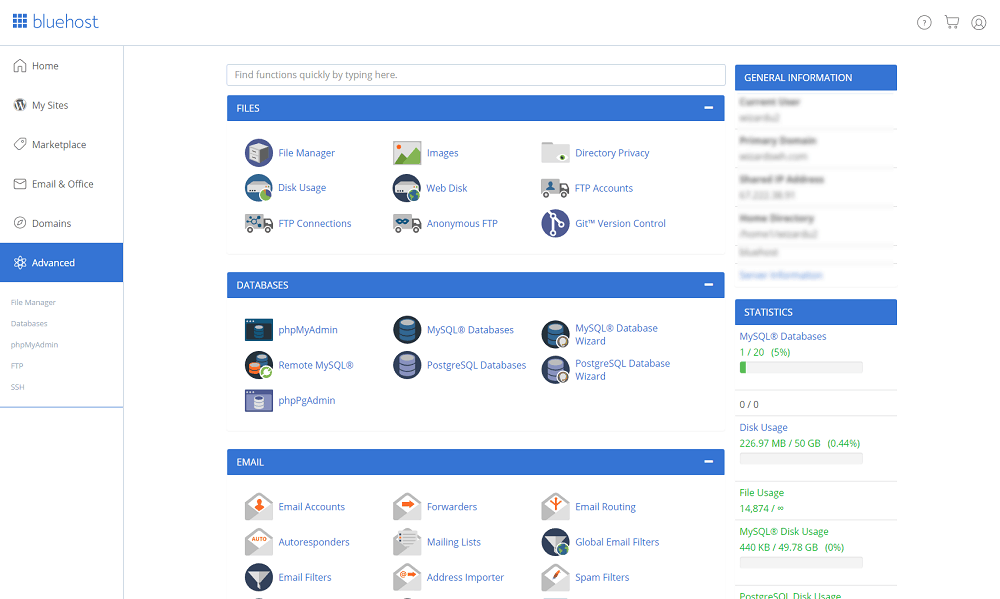Open the Email Filters funnel icon
The height and width of the screenshot is (599, 1000).
[x=258, y=577]
